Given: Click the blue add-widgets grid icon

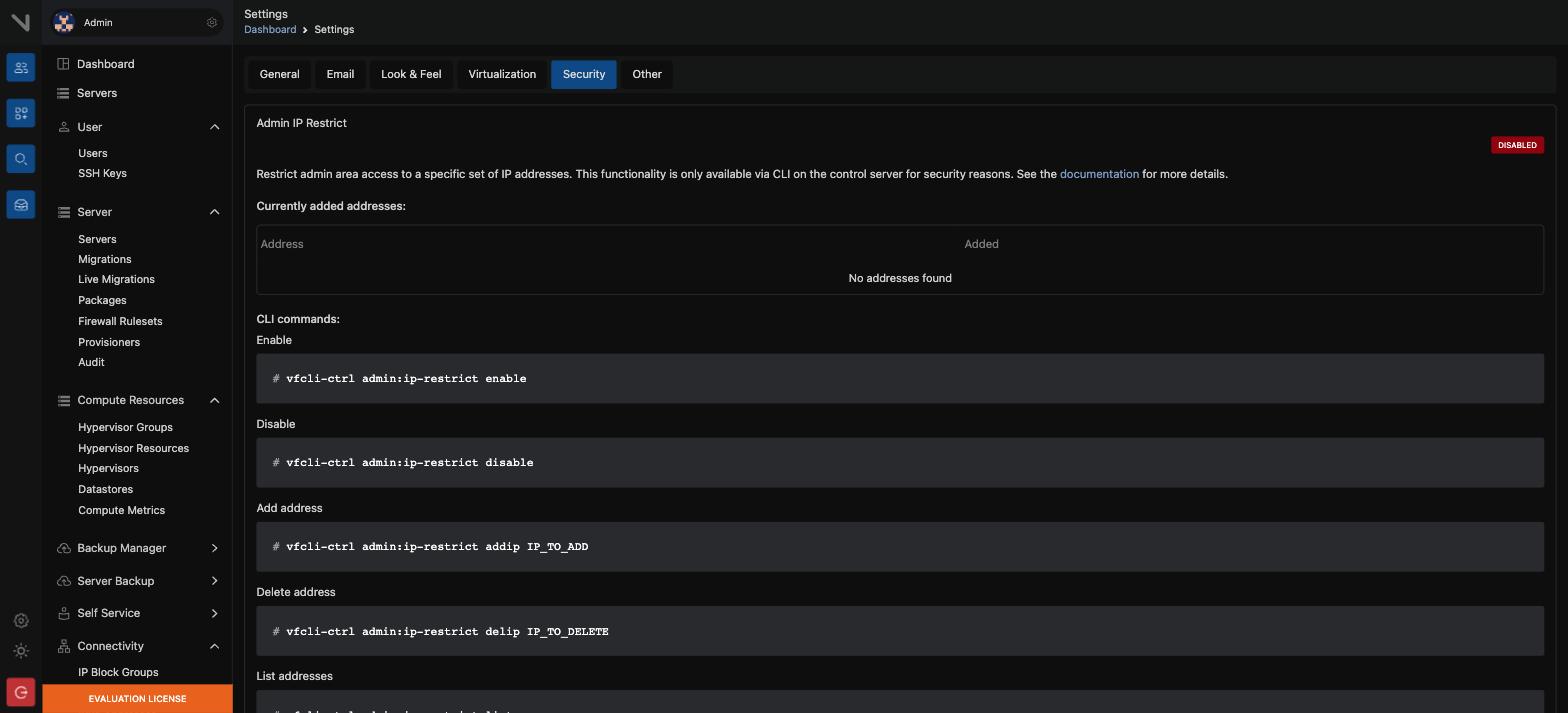Looking at the screenshot, I should coord(21,113).
